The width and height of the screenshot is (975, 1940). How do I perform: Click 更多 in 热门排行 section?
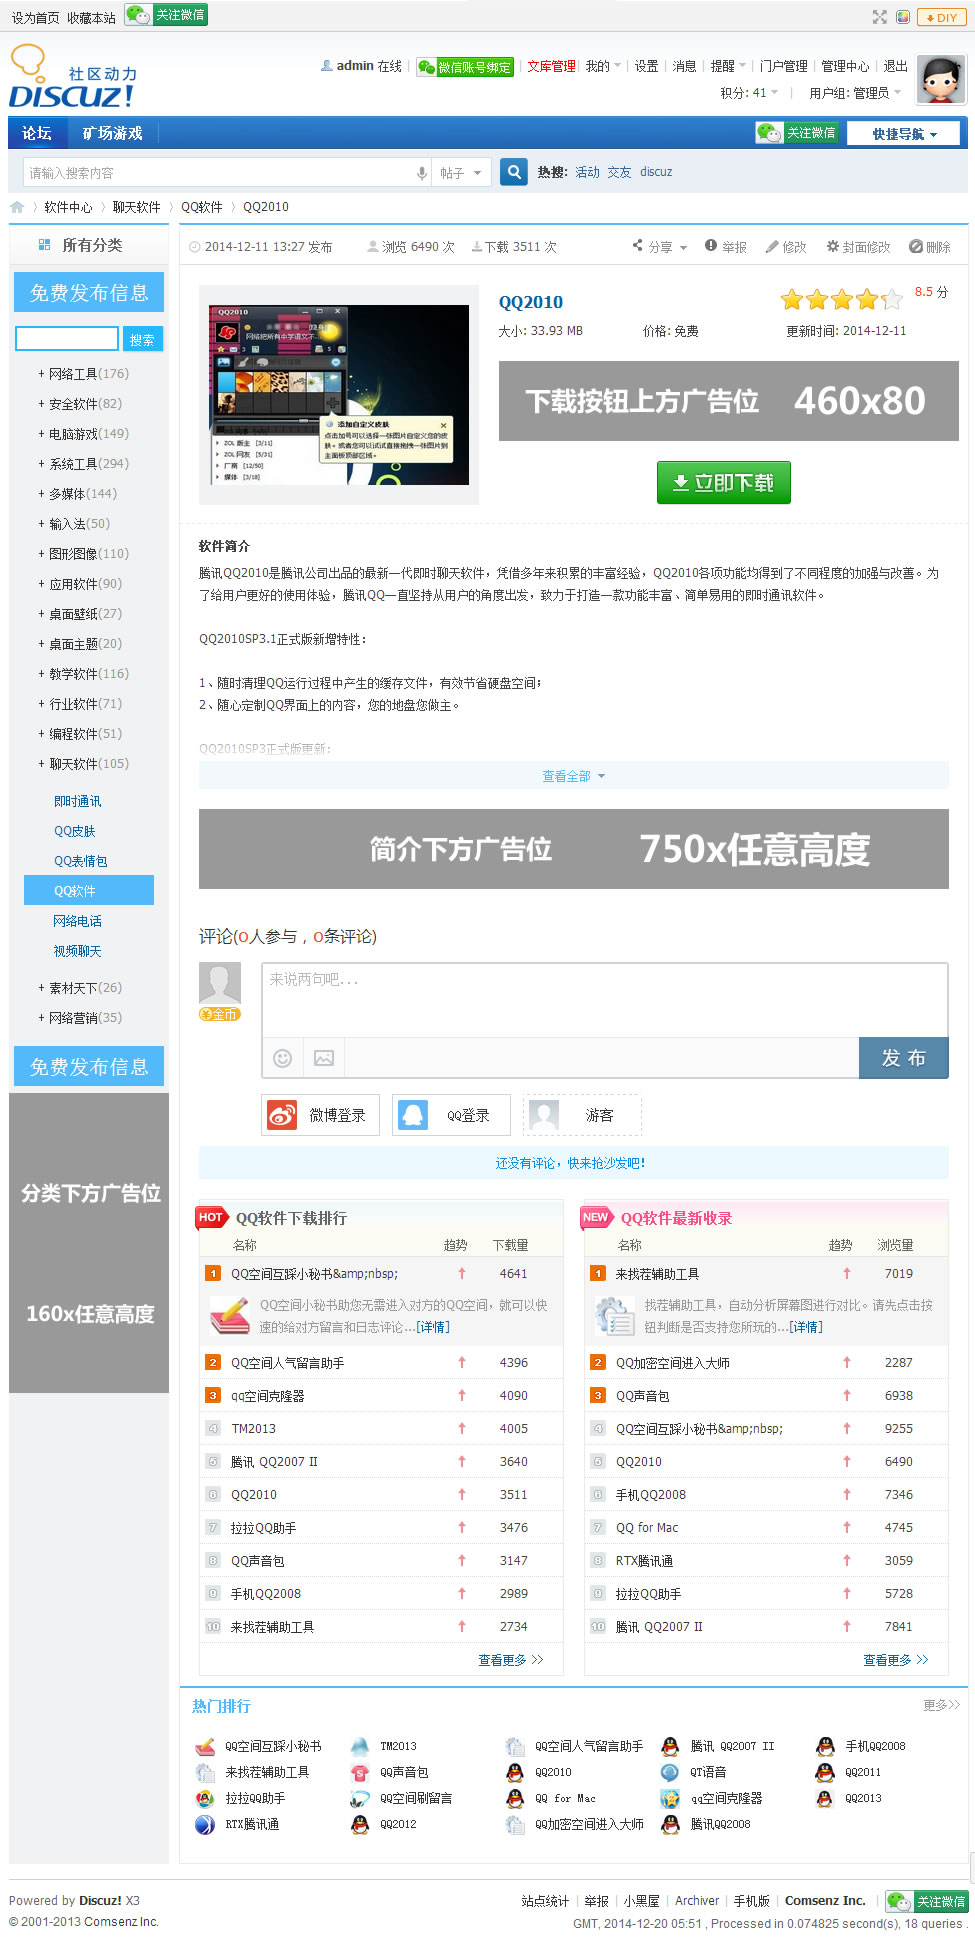[941, 1705]
